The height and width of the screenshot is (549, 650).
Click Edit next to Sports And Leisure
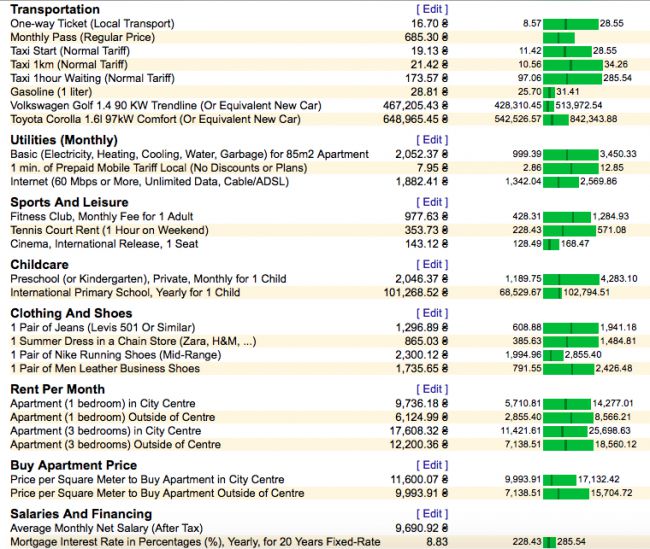432,202
